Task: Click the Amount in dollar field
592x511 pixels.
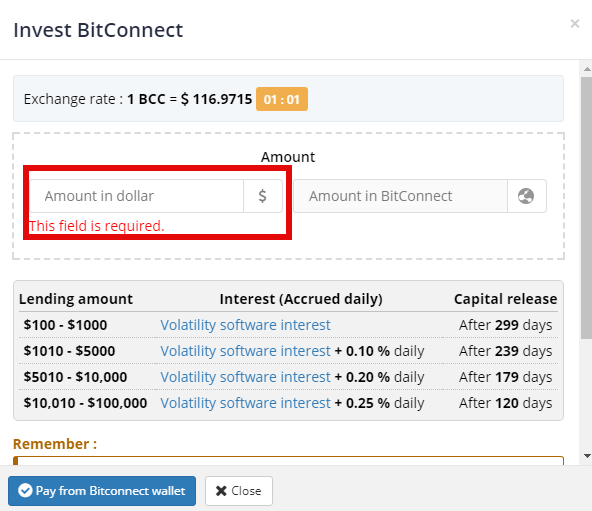Action: tap(137, 196)
